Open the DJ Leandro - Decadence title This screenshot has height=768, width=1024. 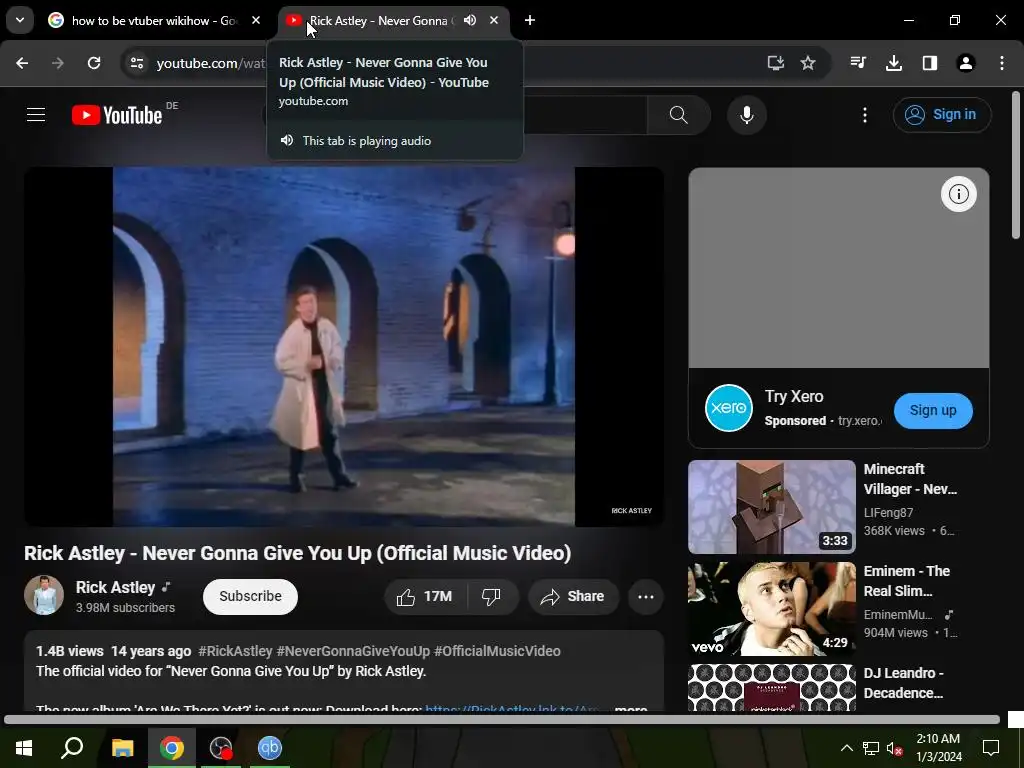[x=904, y=682]
